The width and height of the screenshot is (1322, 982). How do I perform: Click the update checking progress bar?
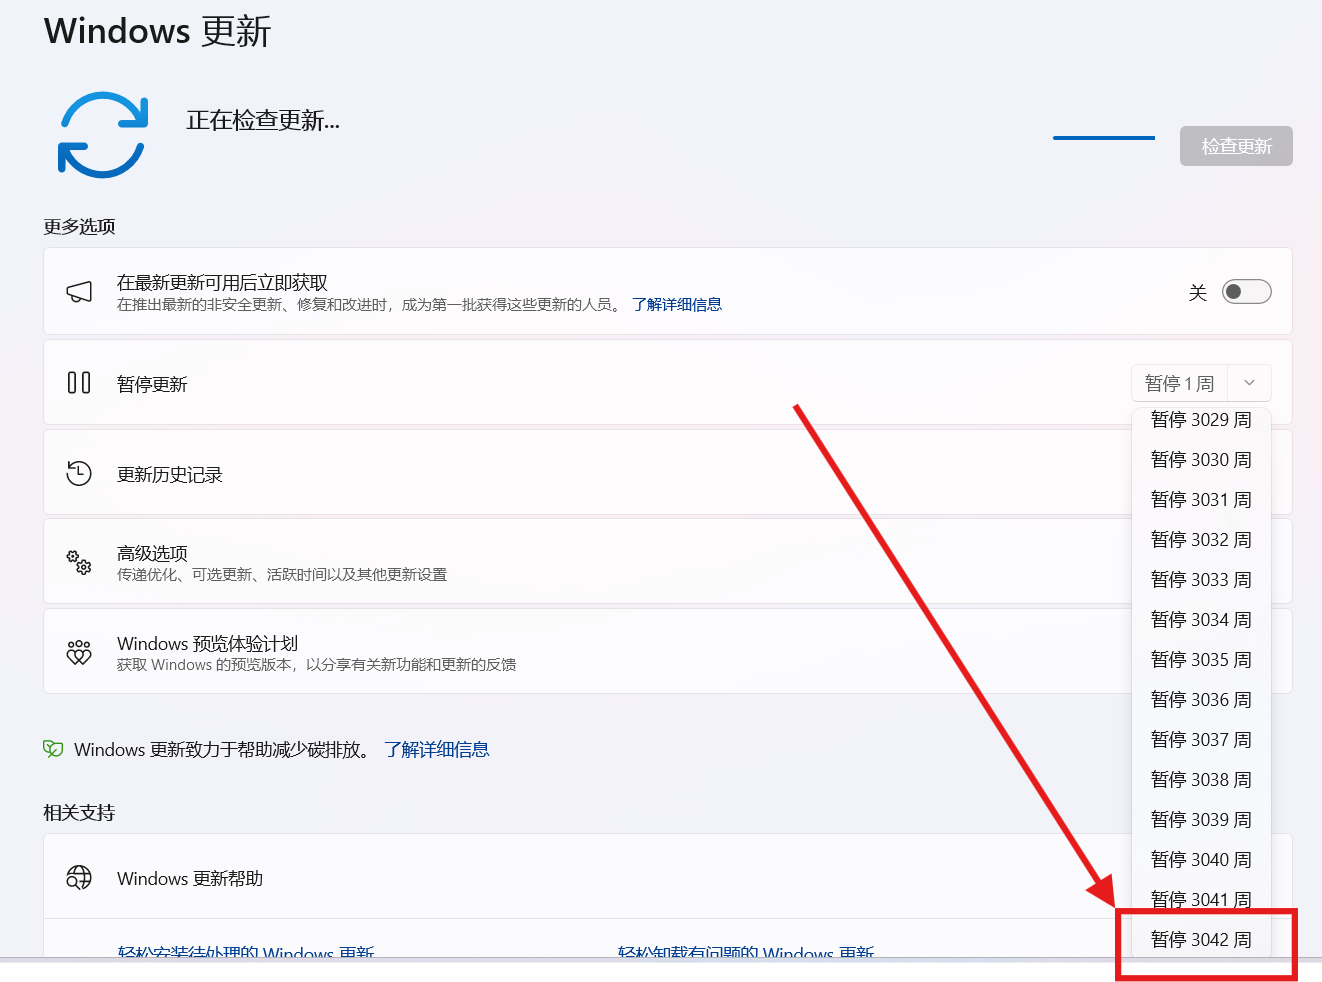1104,138
